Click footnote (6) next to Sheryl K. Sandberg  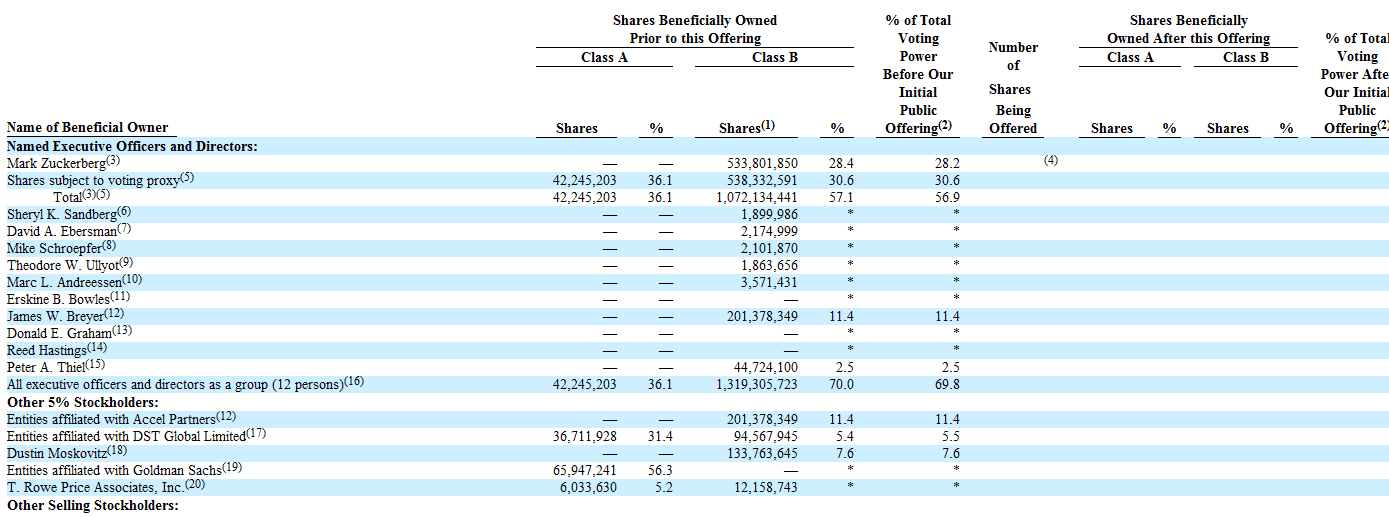[124, 212]
